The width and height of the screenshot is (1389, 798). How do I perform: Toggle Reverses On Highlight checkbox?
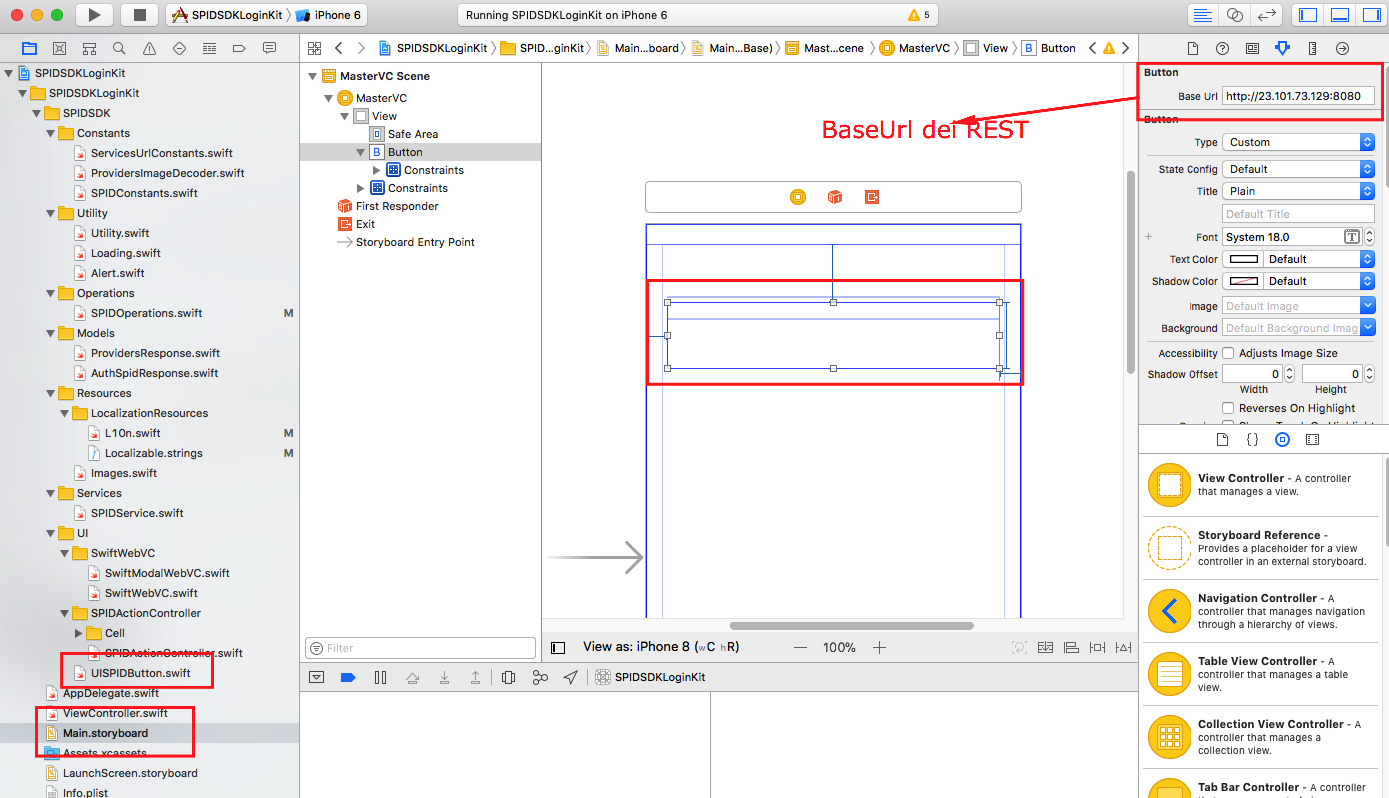click(x=1228, y=408)
